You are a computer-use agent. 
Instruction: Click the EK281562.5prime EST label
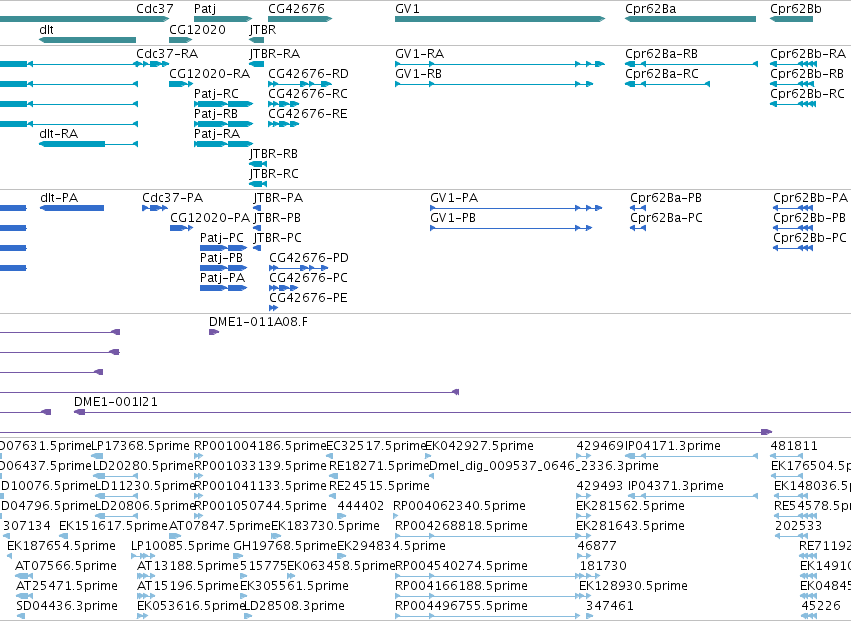coord(630,506)
